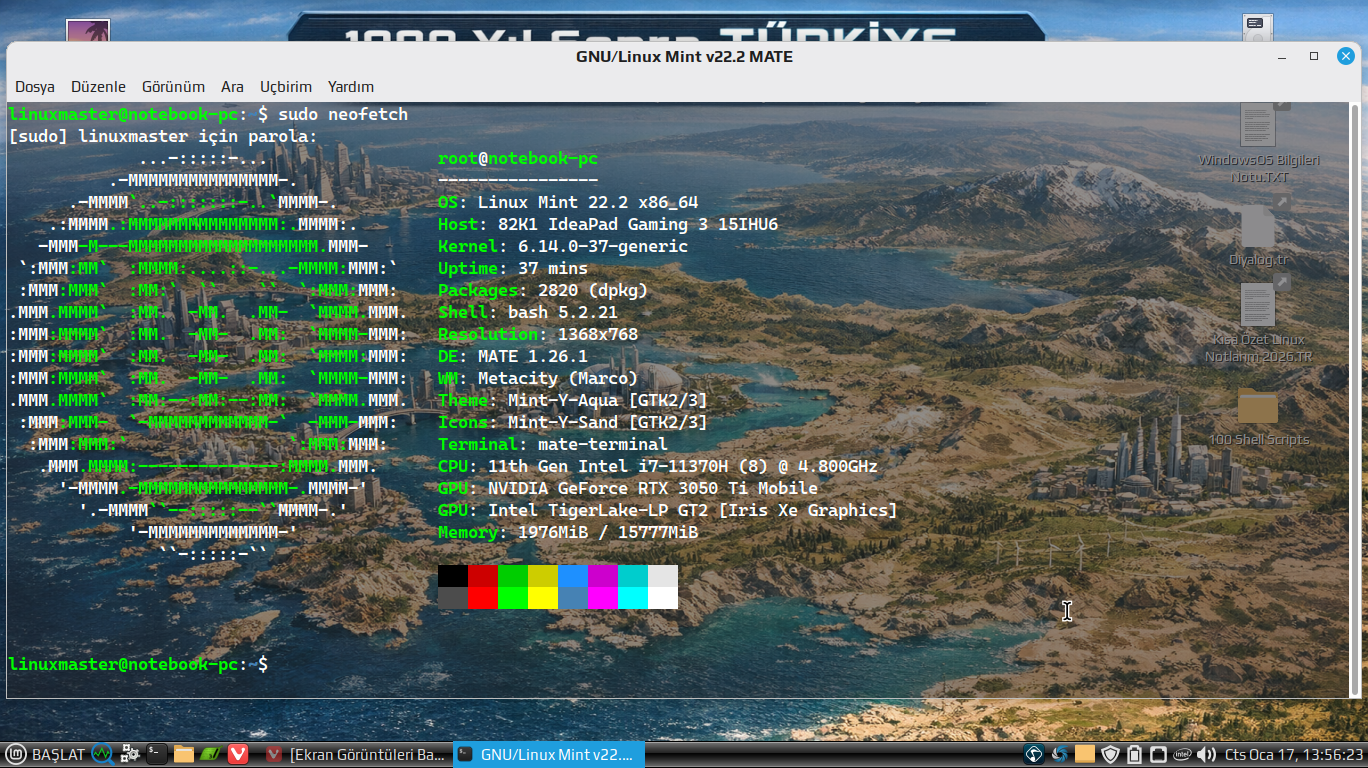Launch the system monitor from the panel
The image size is (1368, 768).
coord(102,754)
